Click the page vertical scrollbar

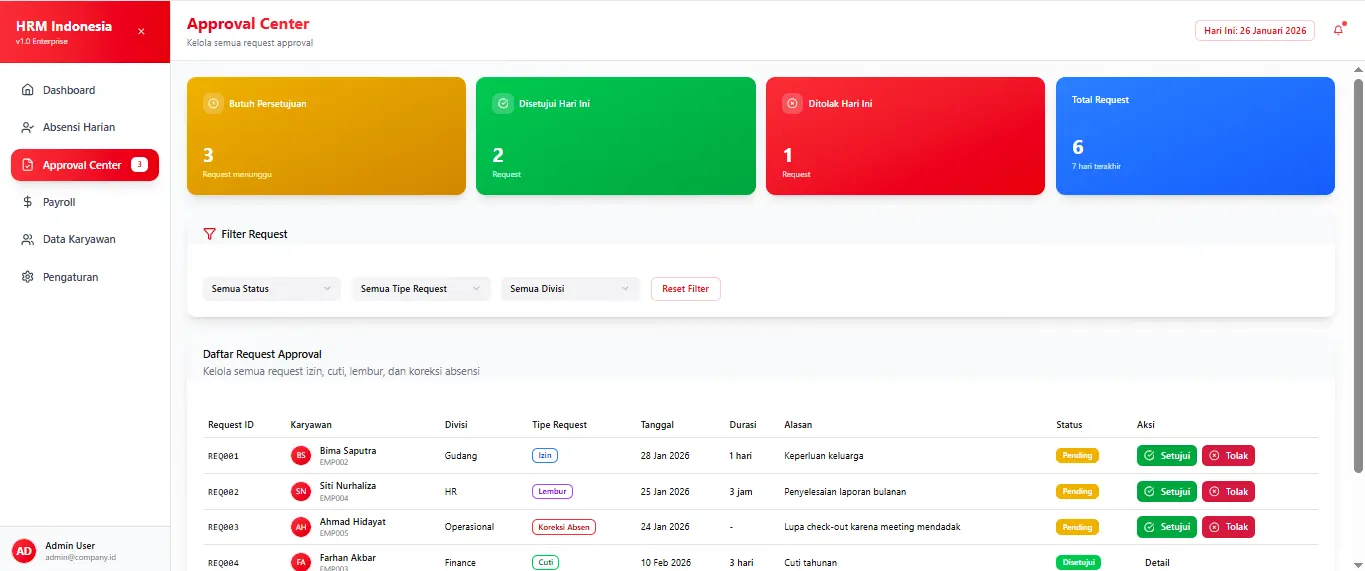tap(1357, 270)
